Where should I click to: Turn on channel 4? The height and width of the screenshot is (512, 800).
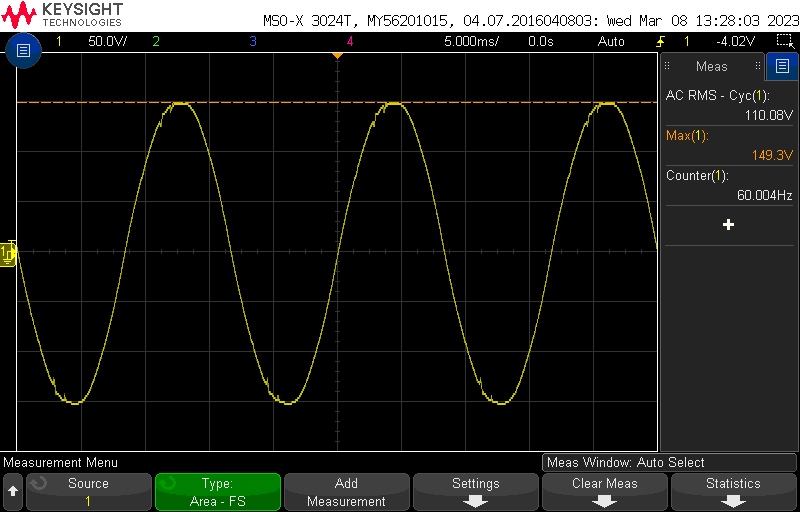349,41
